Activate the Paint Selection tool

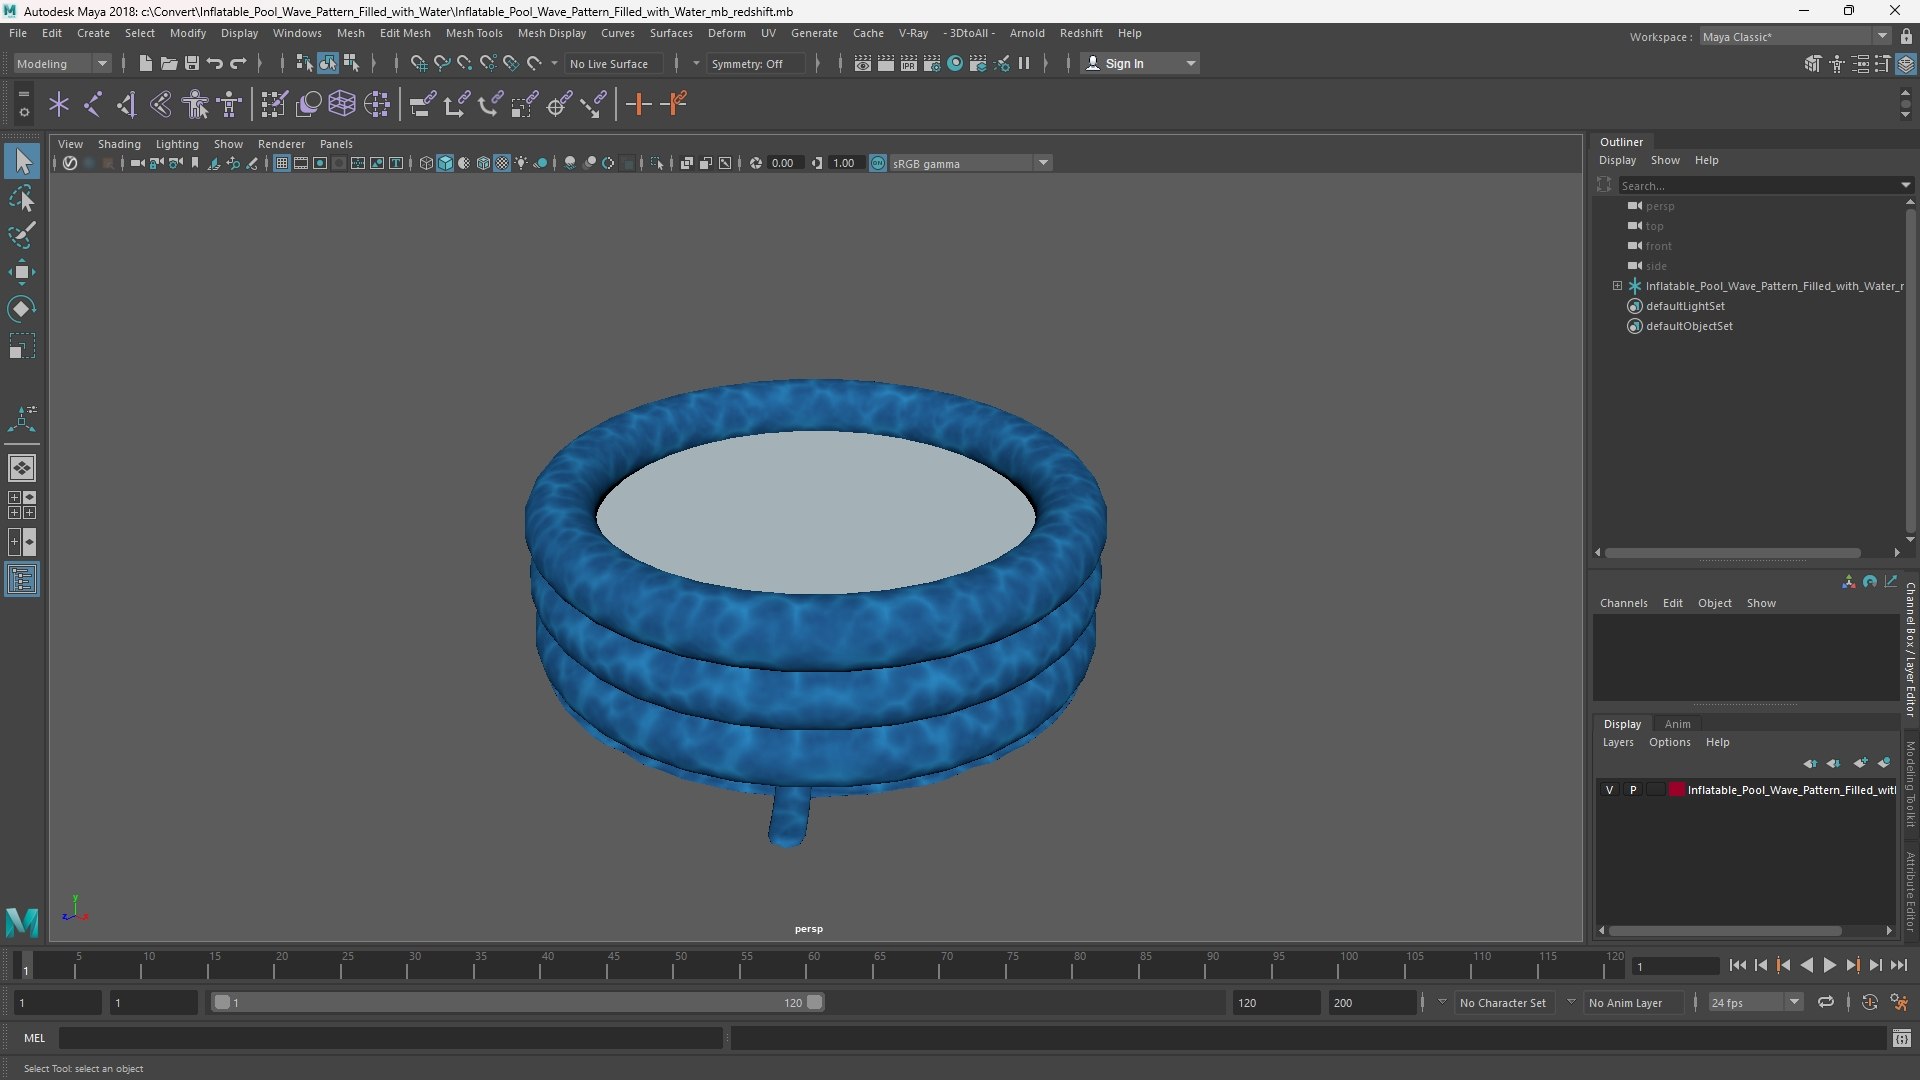(x=22, y=235)
